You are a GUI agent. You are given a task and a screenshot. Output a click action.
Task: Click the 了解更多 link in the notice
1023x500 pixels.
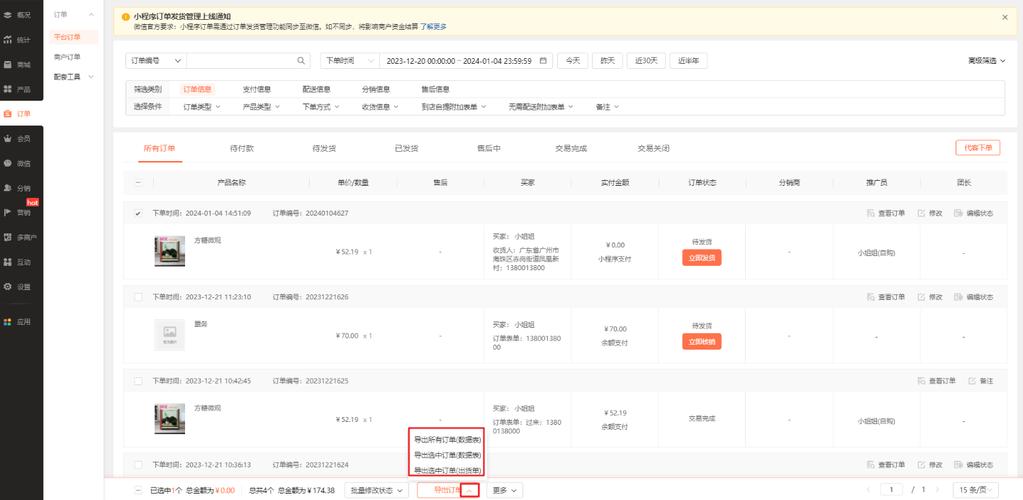coord(433,26)
